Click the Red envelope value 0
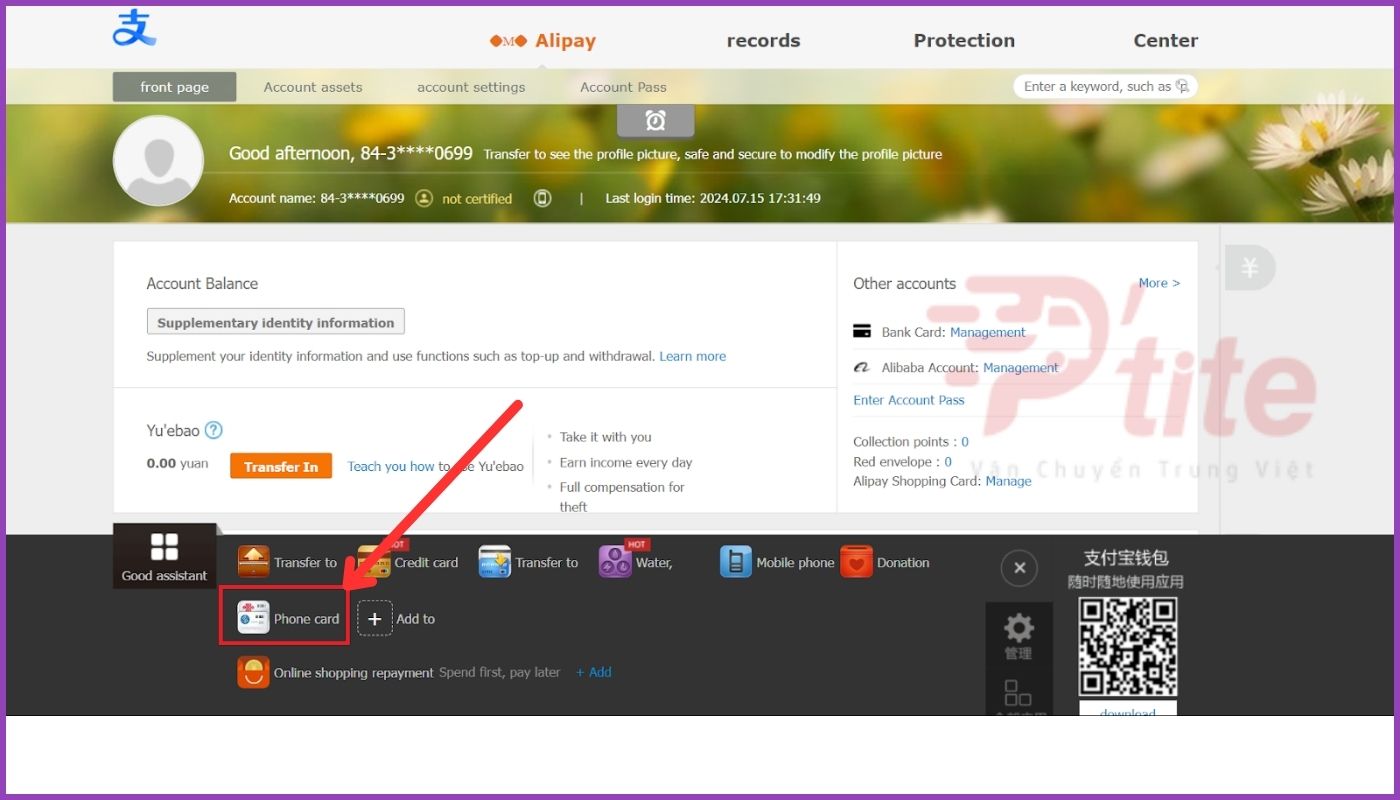 (948, 462)
